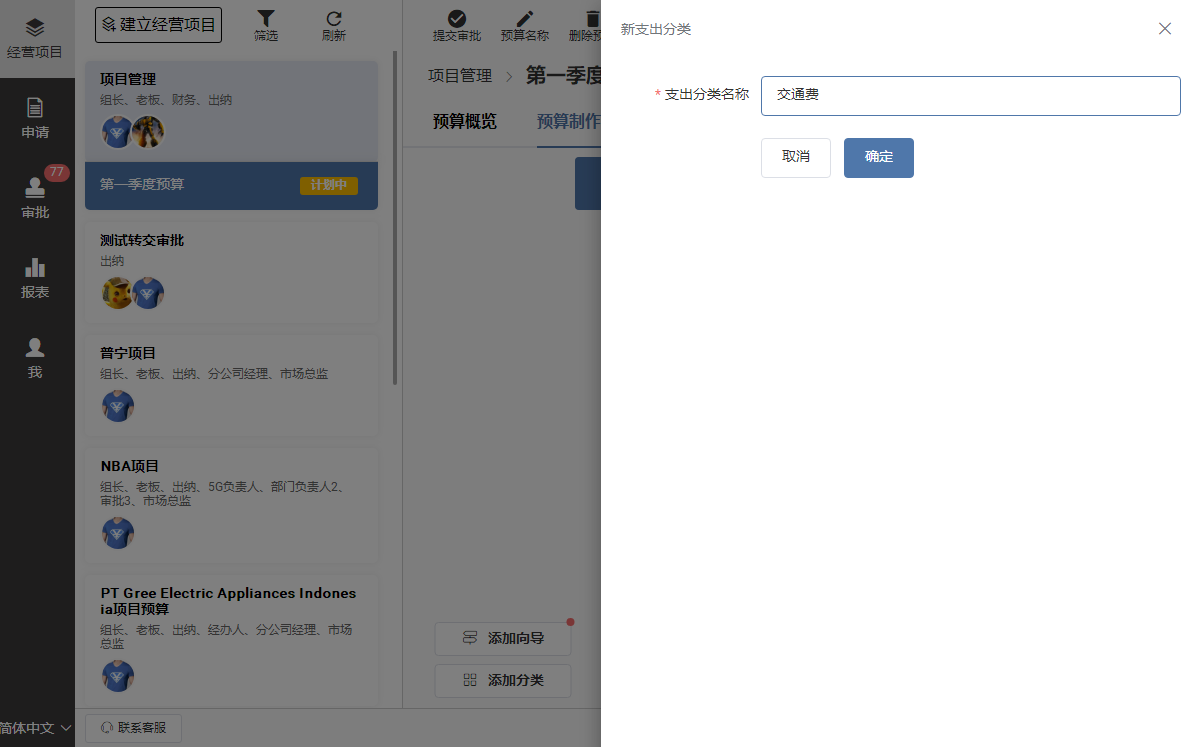
Task: Expand the 简体中文 language dropdown
Action: (37, 728)
